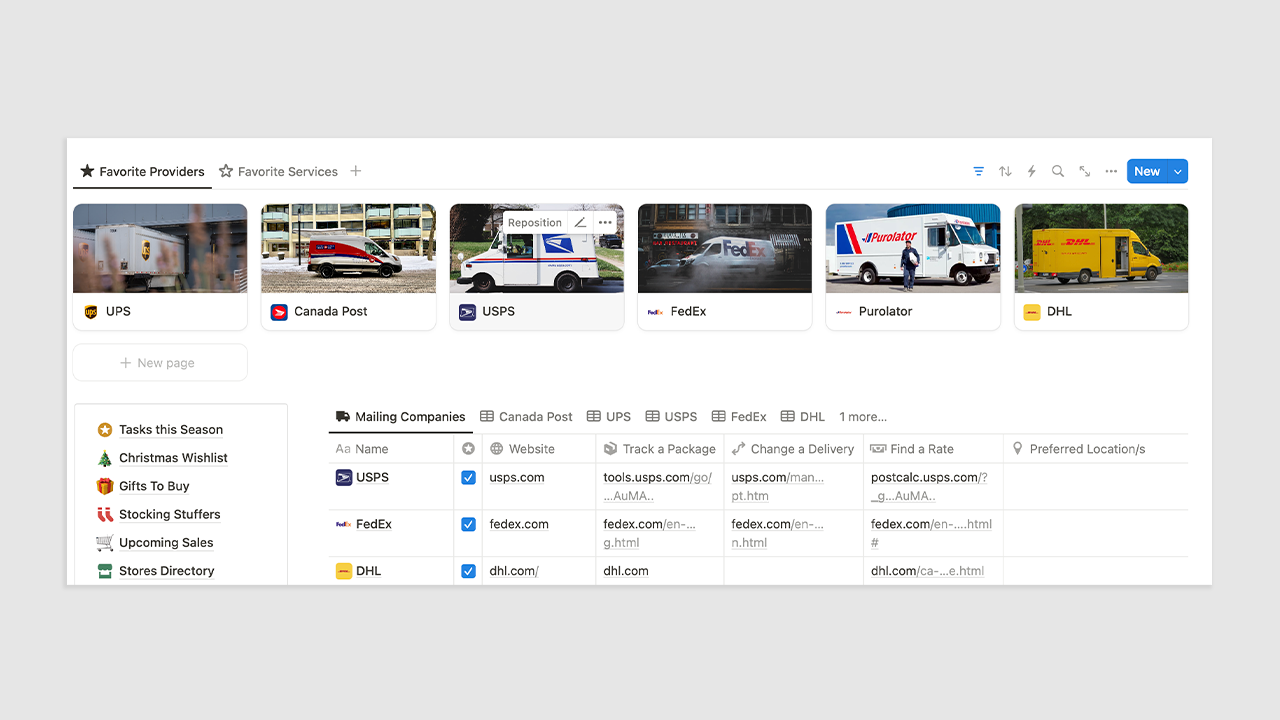Open fedex.com website link
The image size is (1280, 720).
tap(519, 524)
